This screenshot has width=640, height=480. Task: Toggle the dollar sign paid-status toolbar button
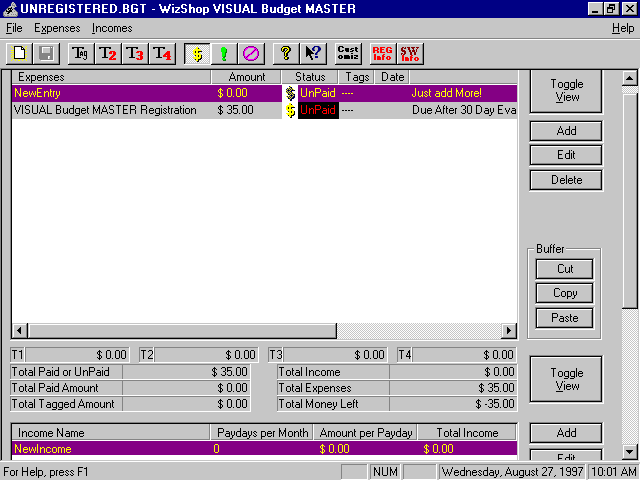[x=197, y=53]
